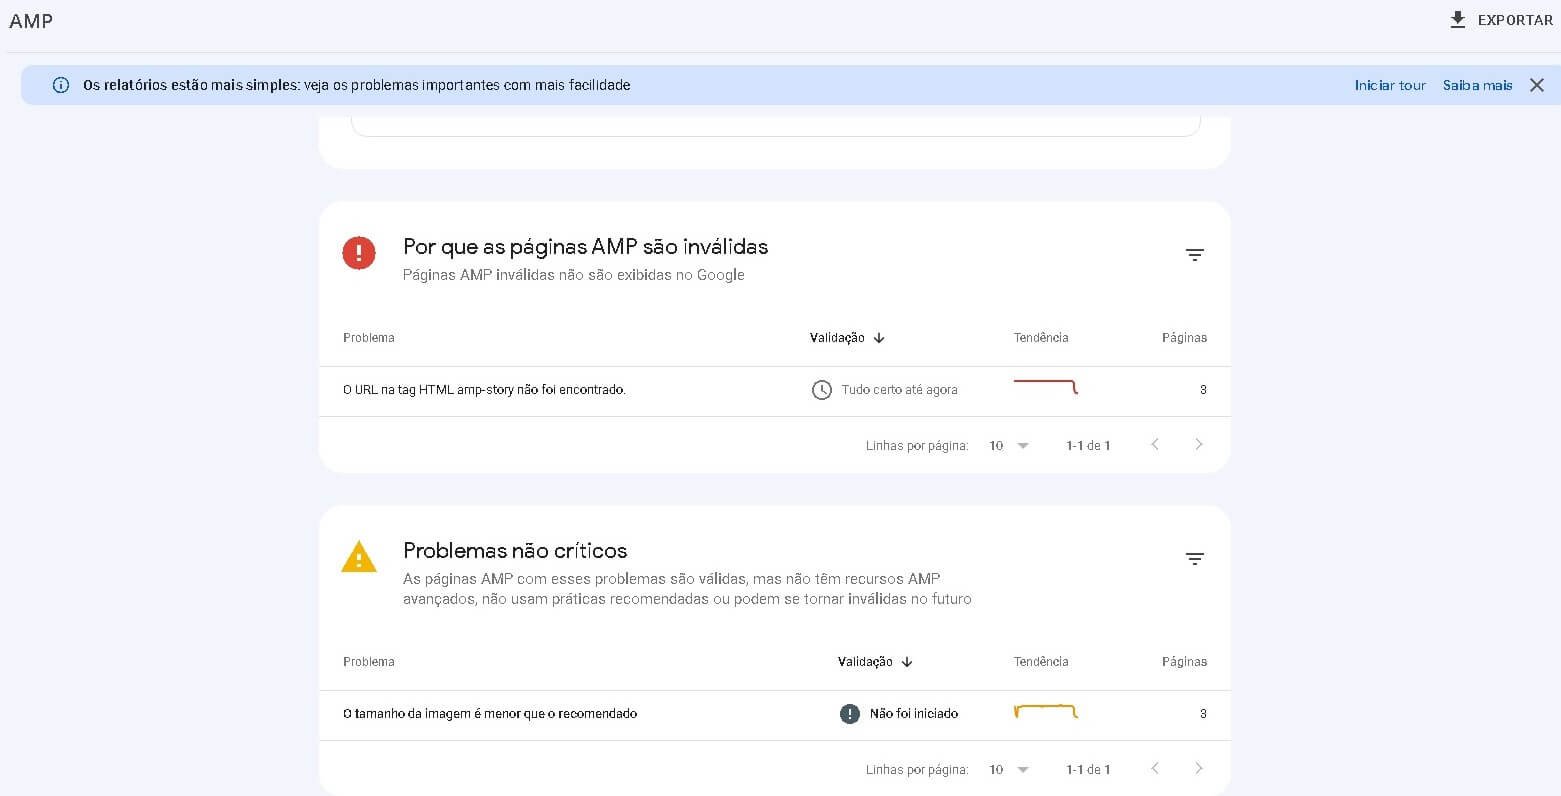This screenshot has height=796, width=1561.
Task: Open the image size smaller than recommended row
Action: coord(774,714)
